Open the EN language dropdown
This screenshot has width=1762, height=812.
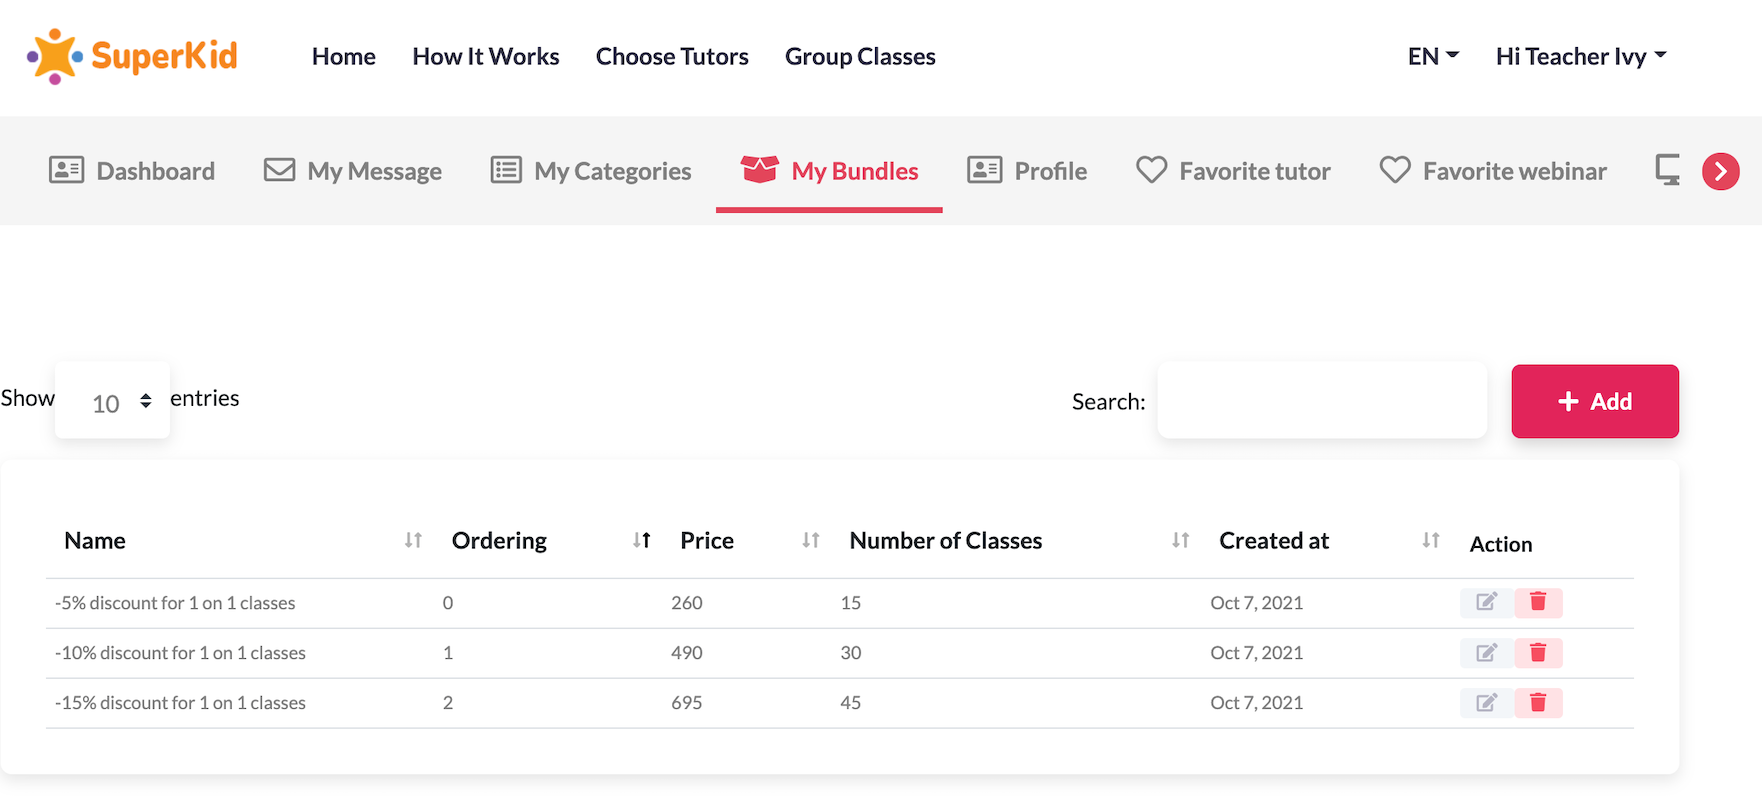1432,56
